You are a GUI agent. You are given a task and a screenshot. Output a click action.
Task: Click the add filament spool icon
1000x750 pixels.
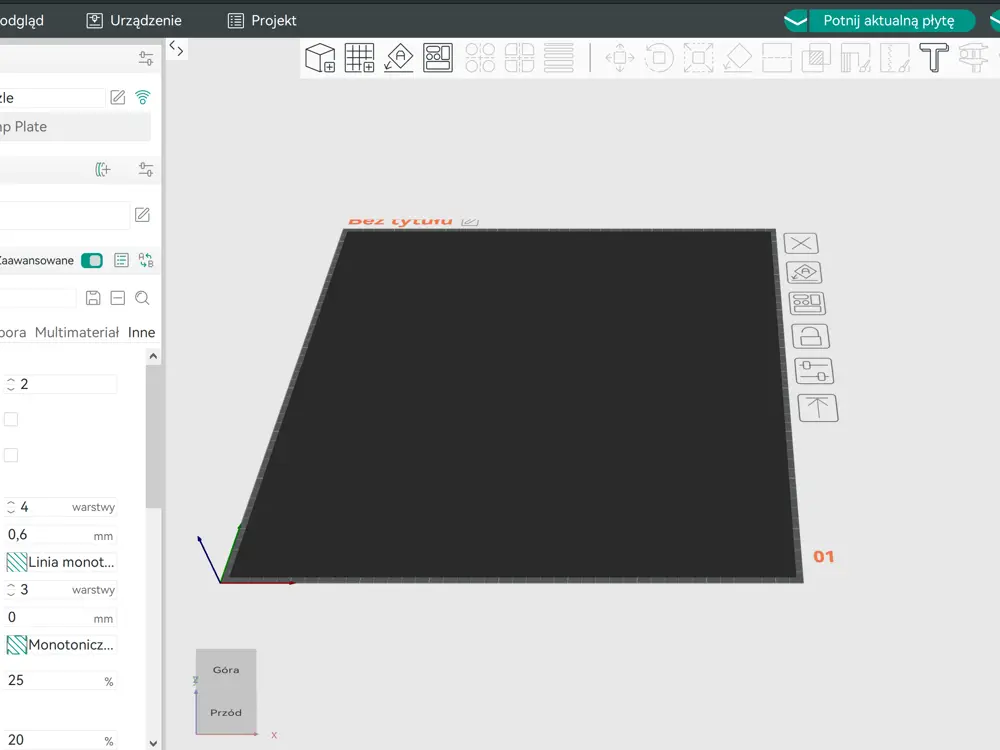coord(103,170)
